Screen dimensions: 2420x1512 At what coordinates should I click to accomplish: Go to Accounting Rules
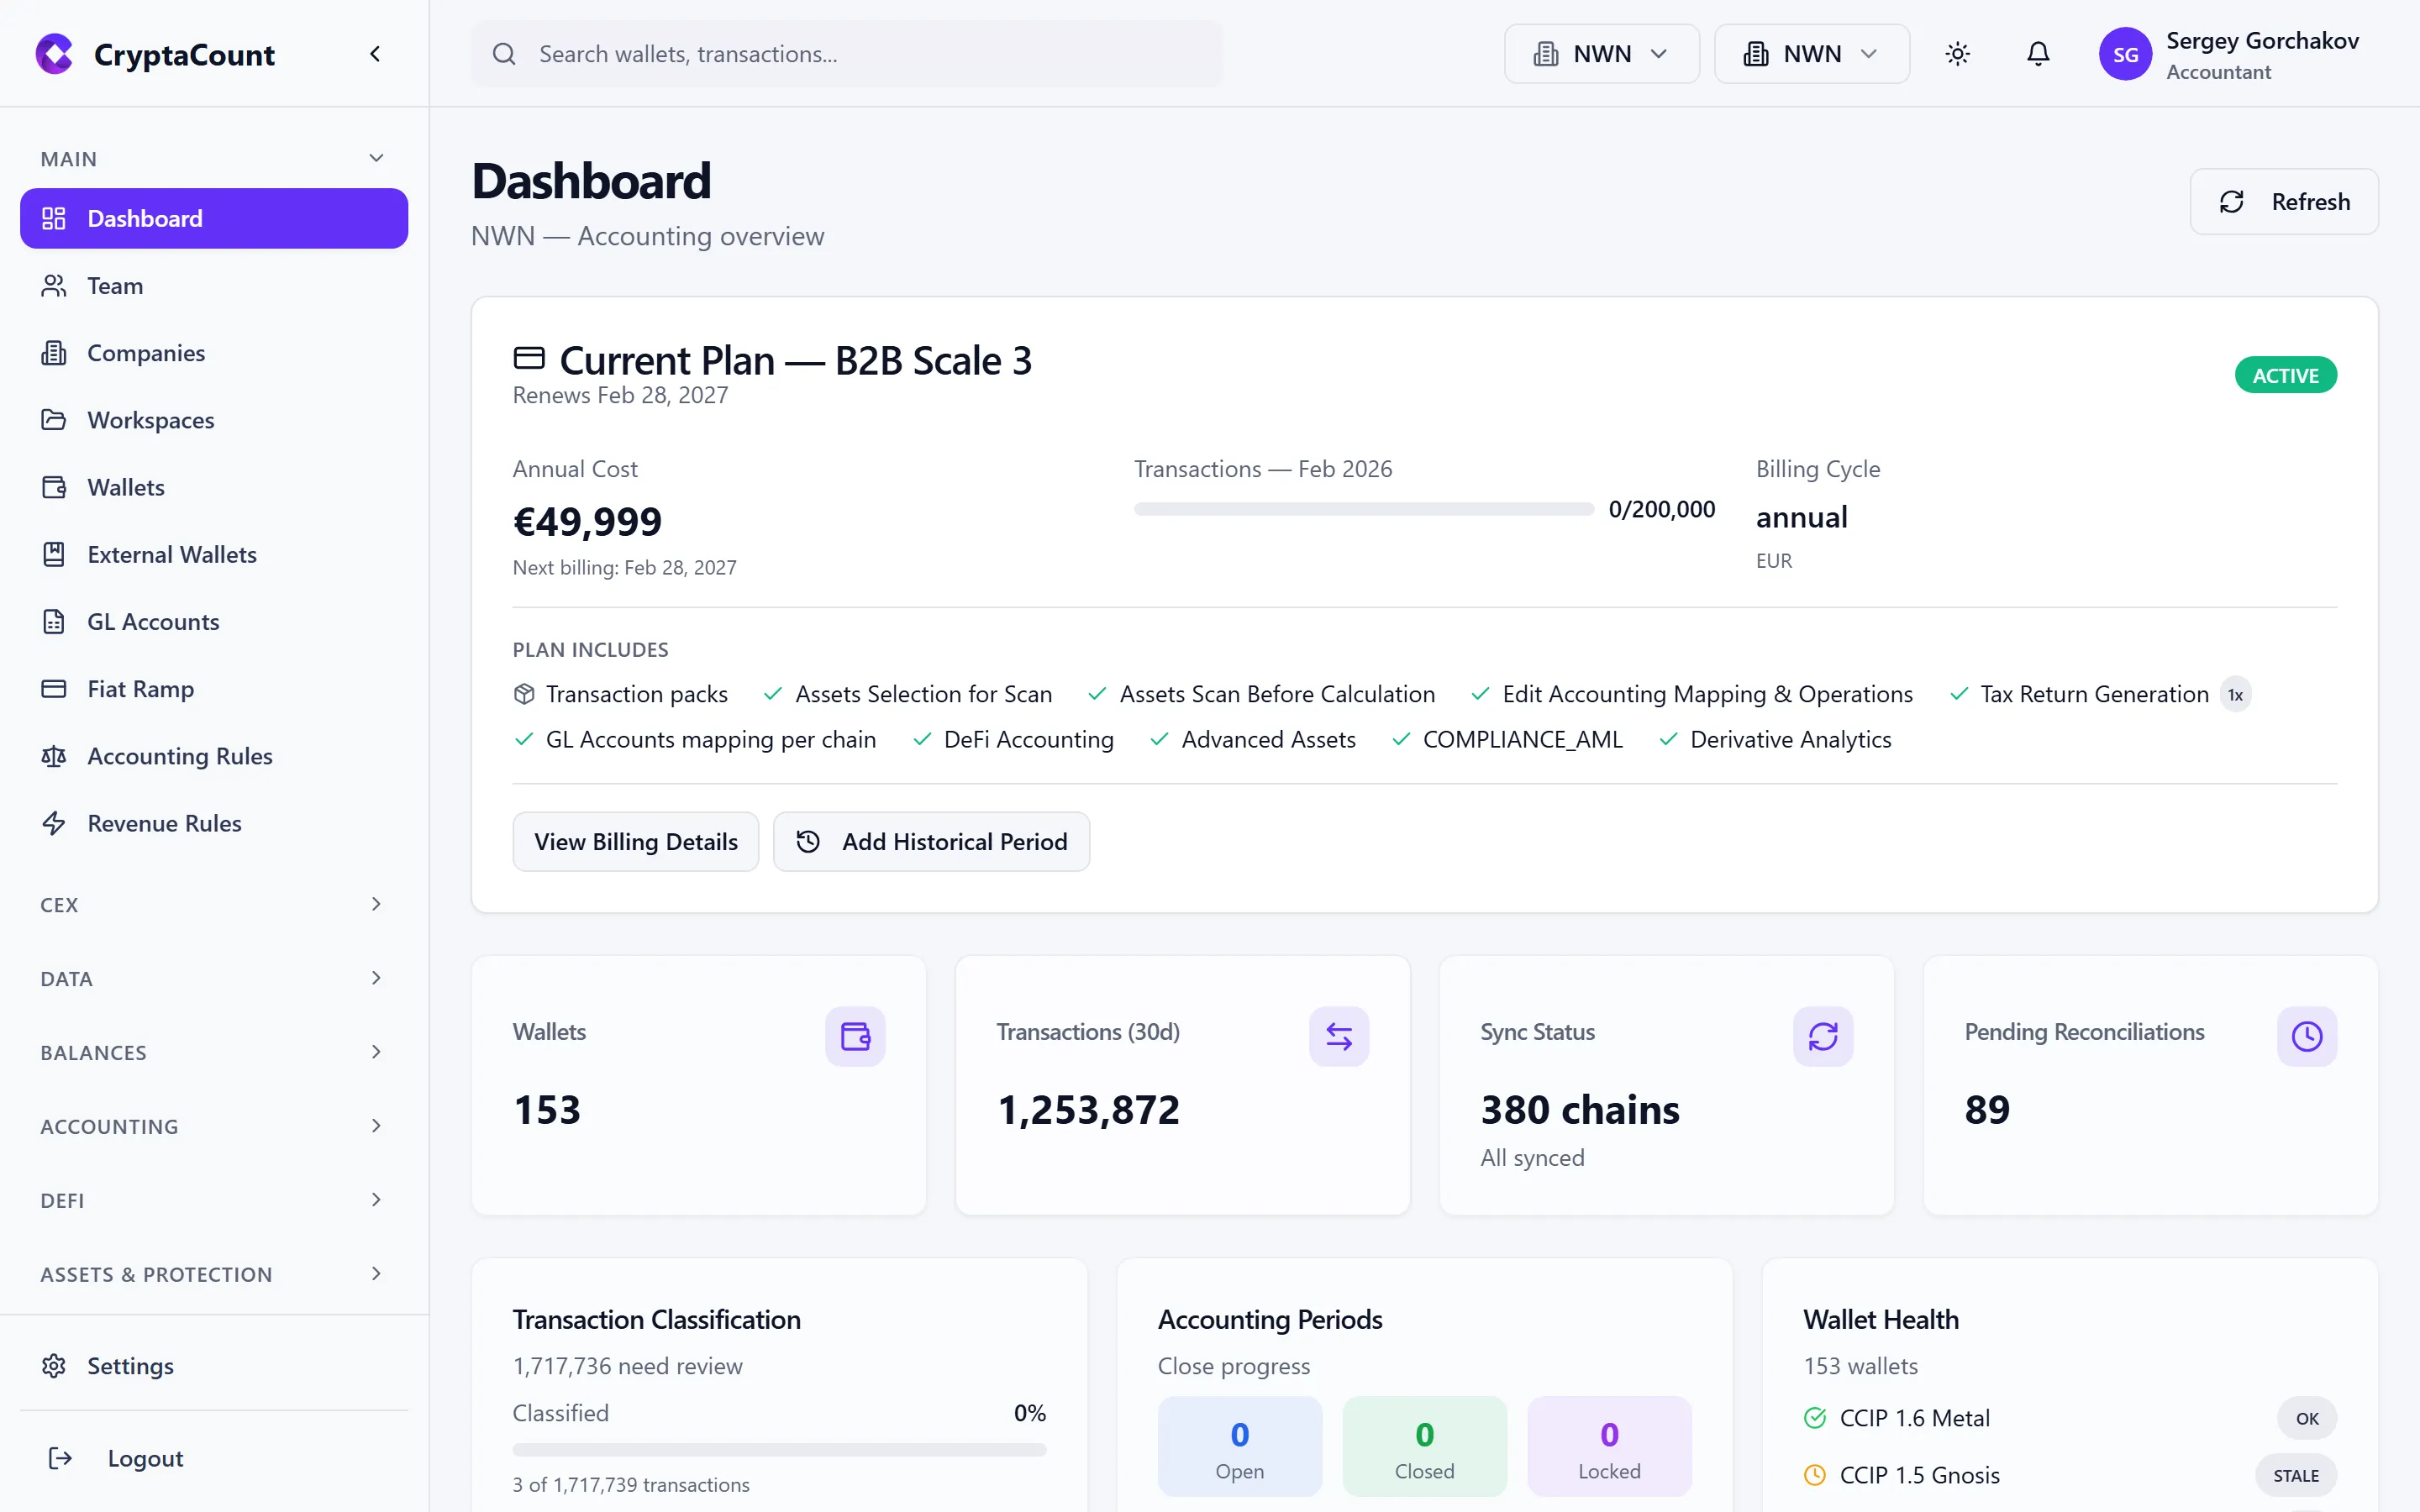pyautogui.click(x=179, y=756)
